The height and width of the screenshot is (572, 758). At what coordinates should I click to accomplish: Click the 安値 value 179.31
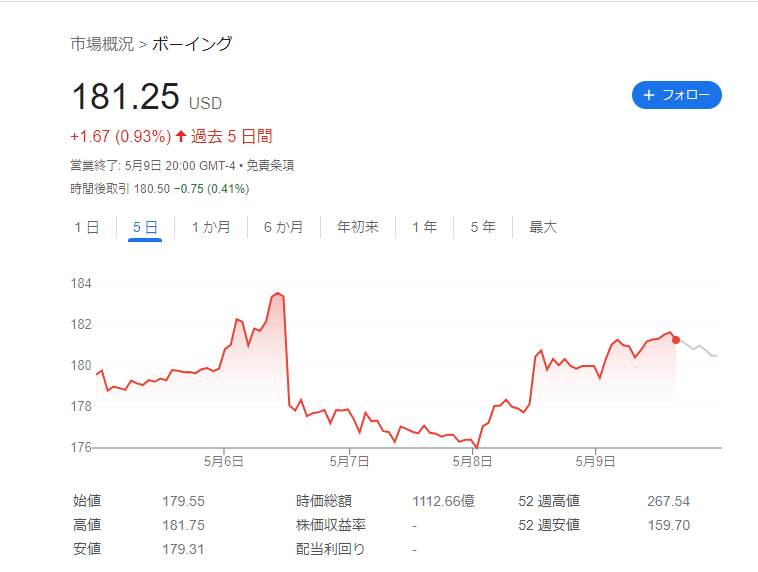[x=183, y=549]
